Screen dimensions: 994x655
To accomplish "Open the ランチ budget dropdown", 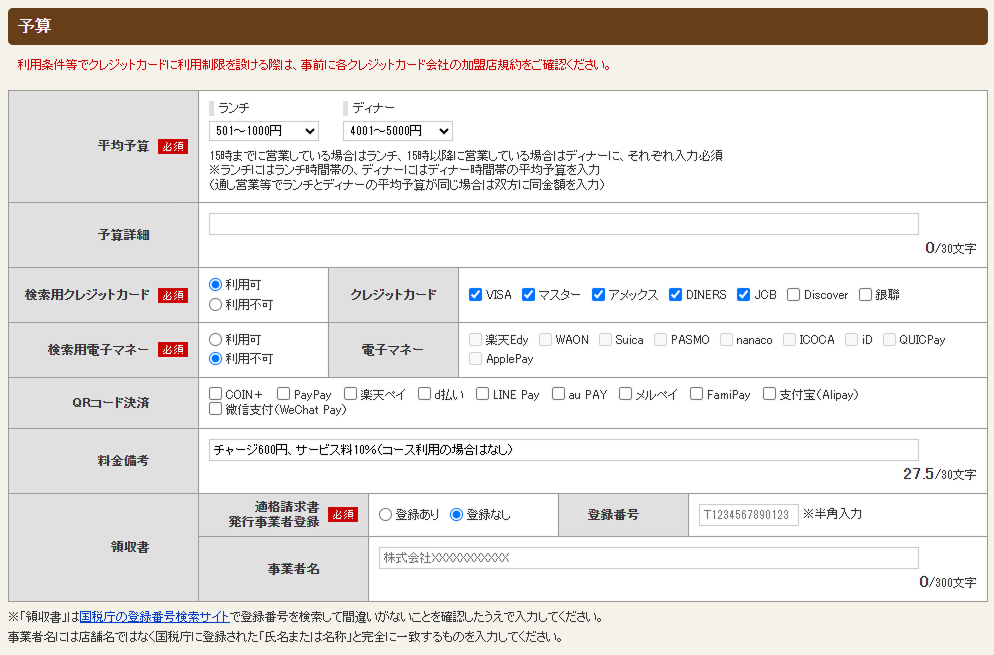I will pyautogui.click(x=264, y=131).
